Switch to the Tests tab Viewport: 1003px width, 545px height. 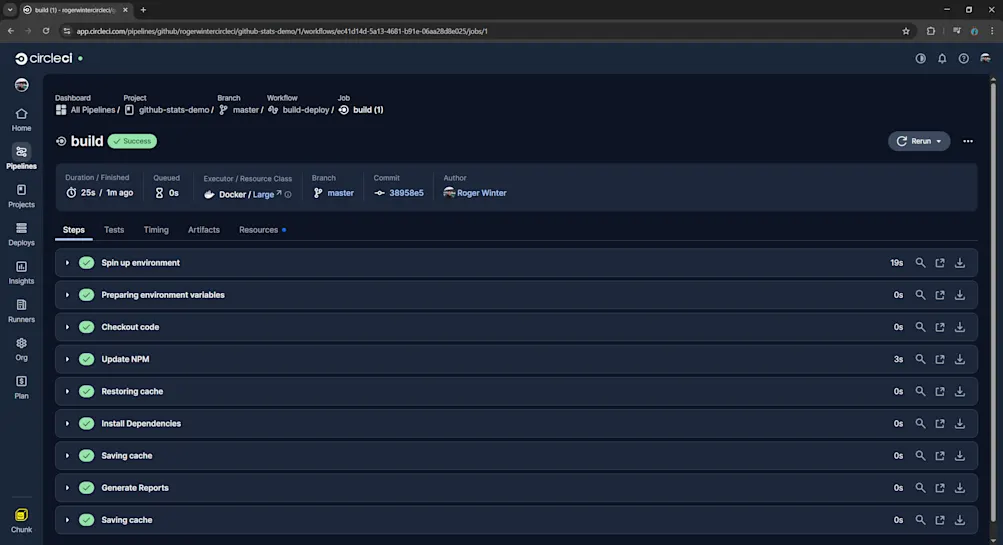coord(114,230)
